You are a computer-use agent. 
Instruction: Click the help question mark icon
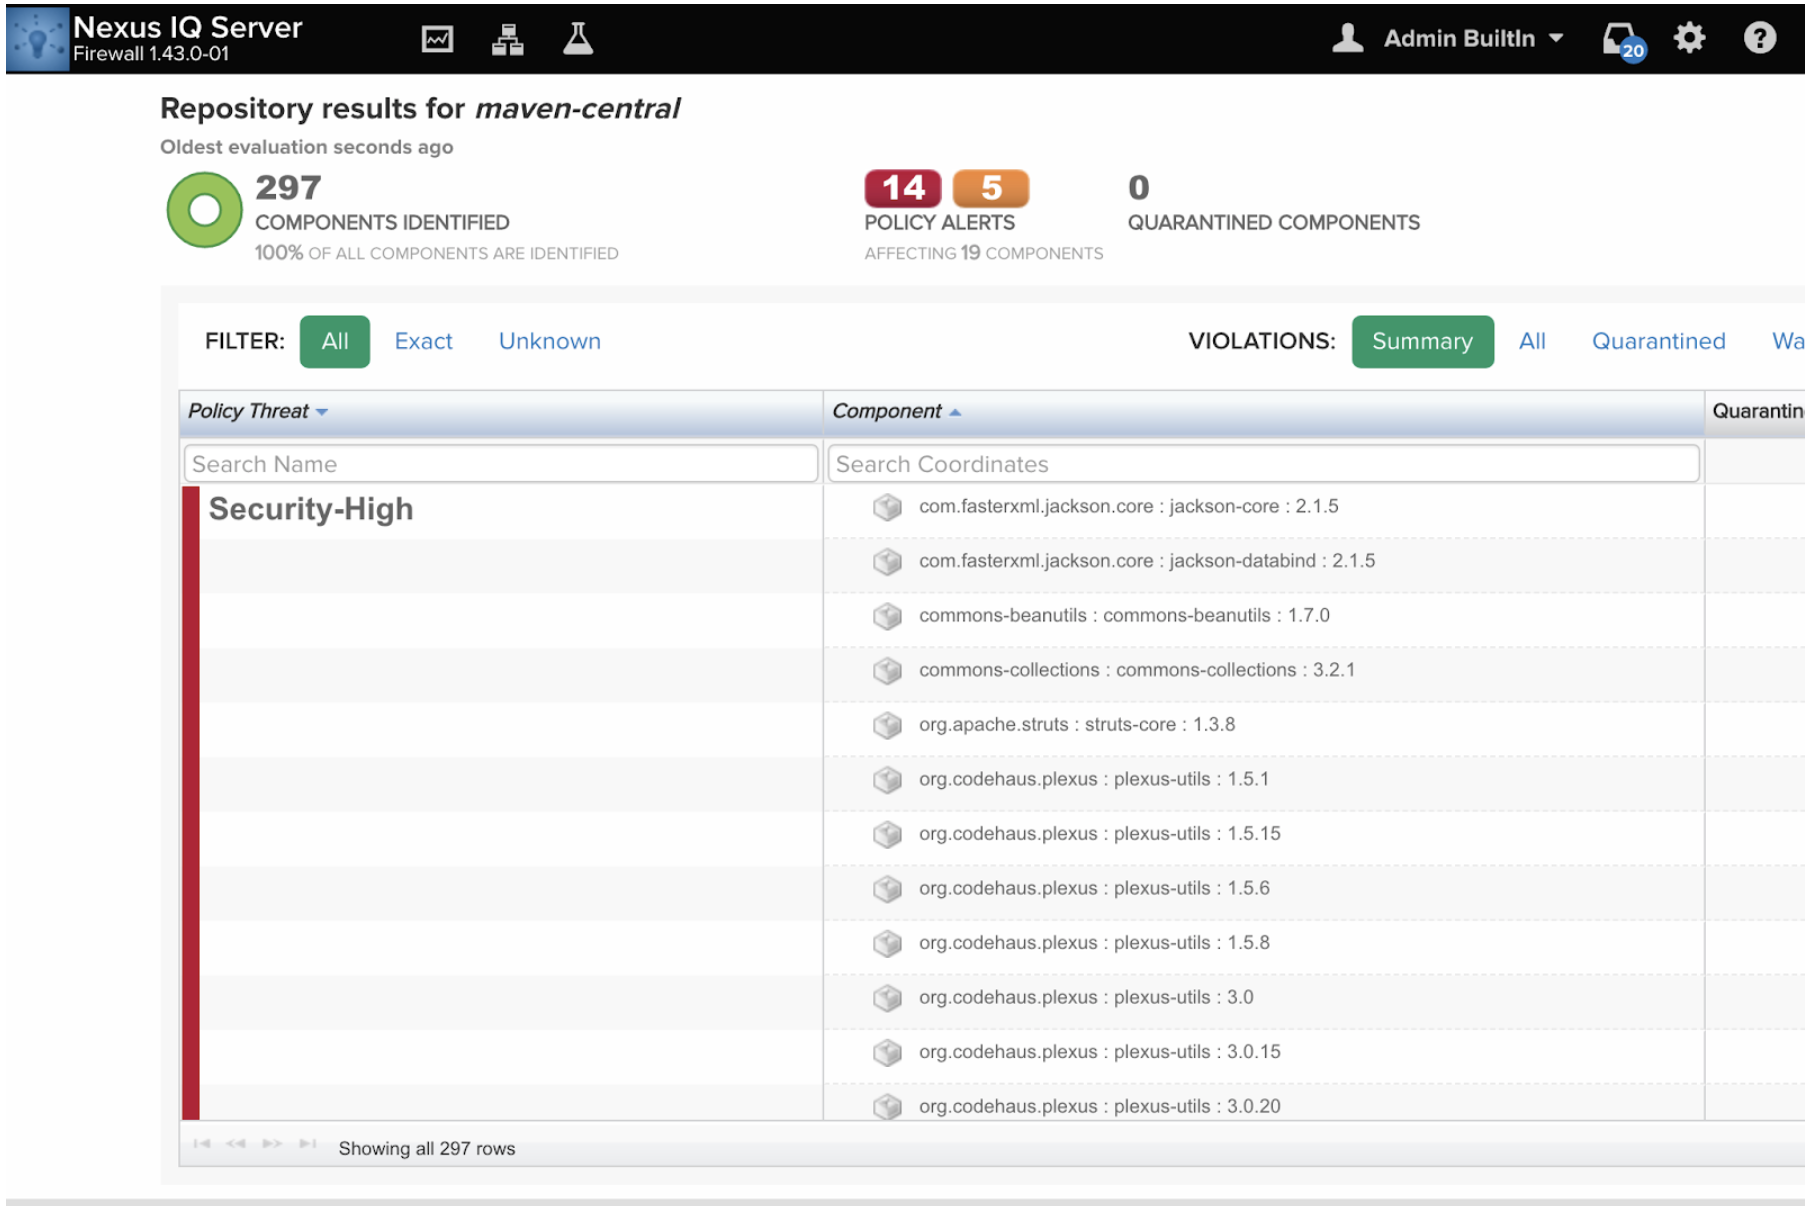(x=1759, y=39)
